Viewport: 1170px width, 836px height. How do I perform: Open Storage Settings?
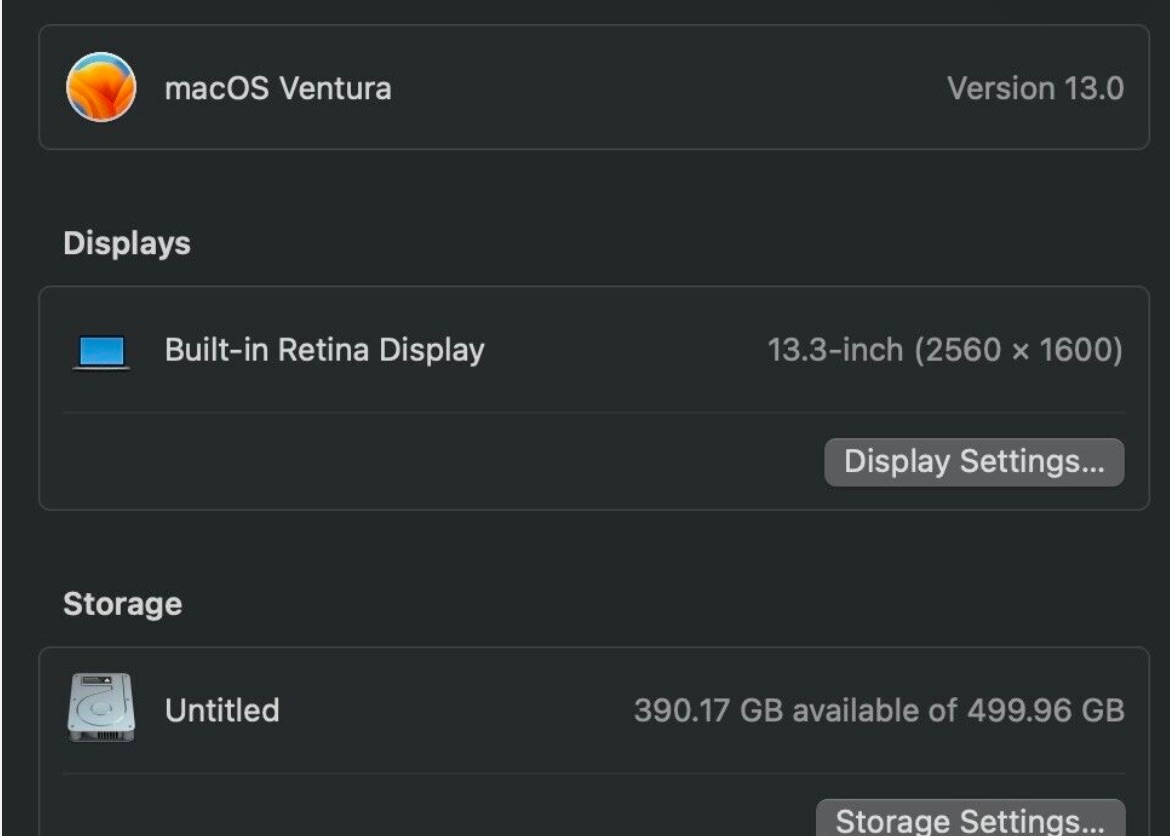(x=970, y=818)
